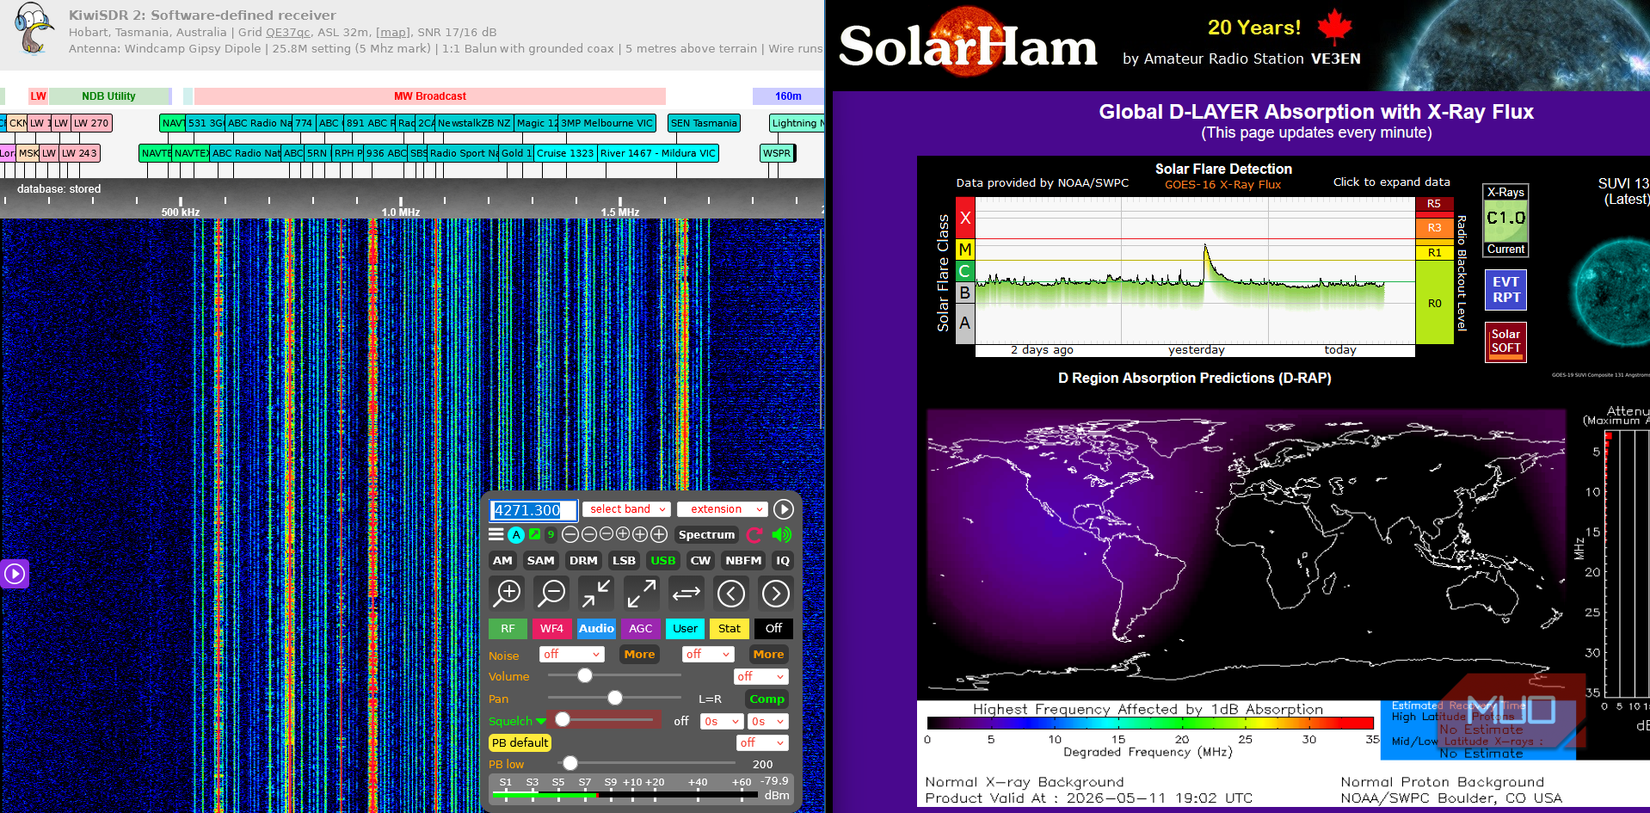Switch demodulation mode to LSB
1650x813 pixels.
click(x=624, y=561)
